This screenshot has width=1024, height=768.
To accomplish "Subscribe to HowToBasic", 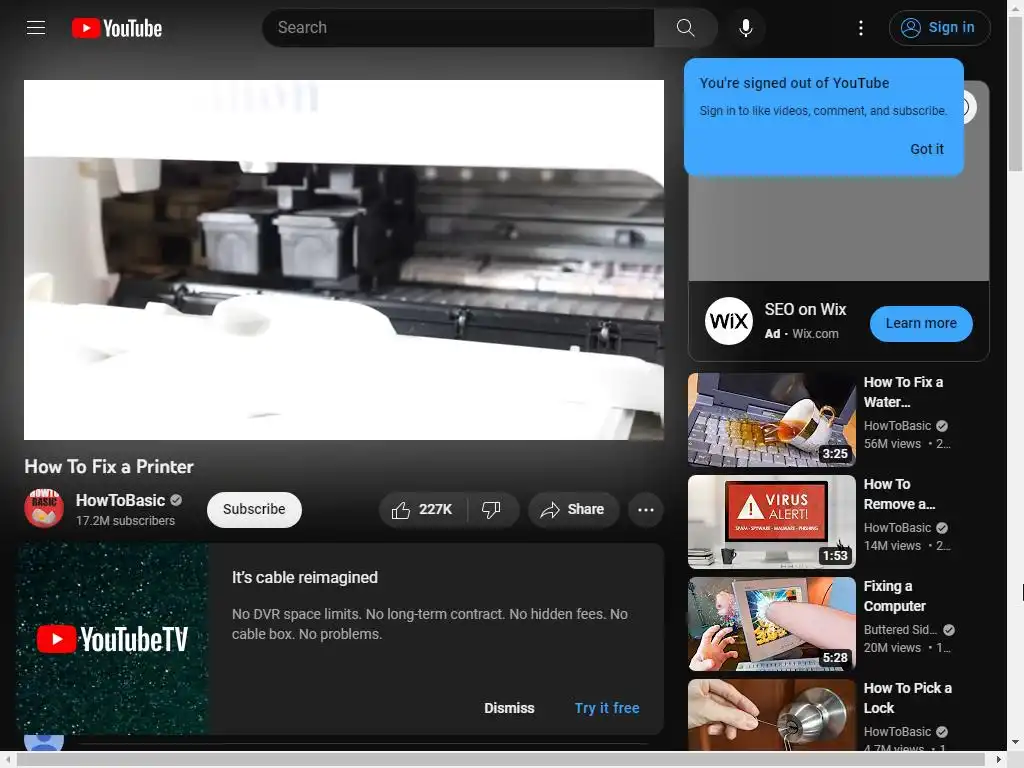I will coord(254,509).
